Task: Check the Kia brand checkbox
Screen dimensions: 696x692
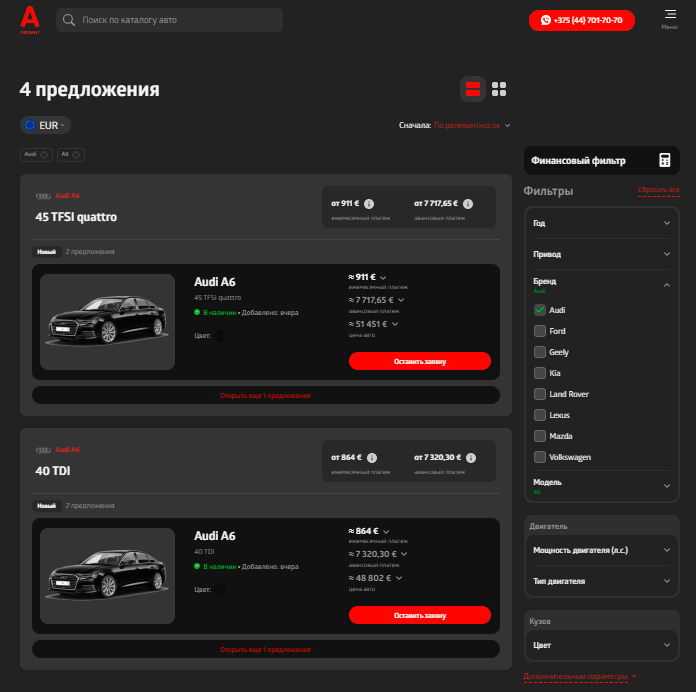Action: (540, 373)
